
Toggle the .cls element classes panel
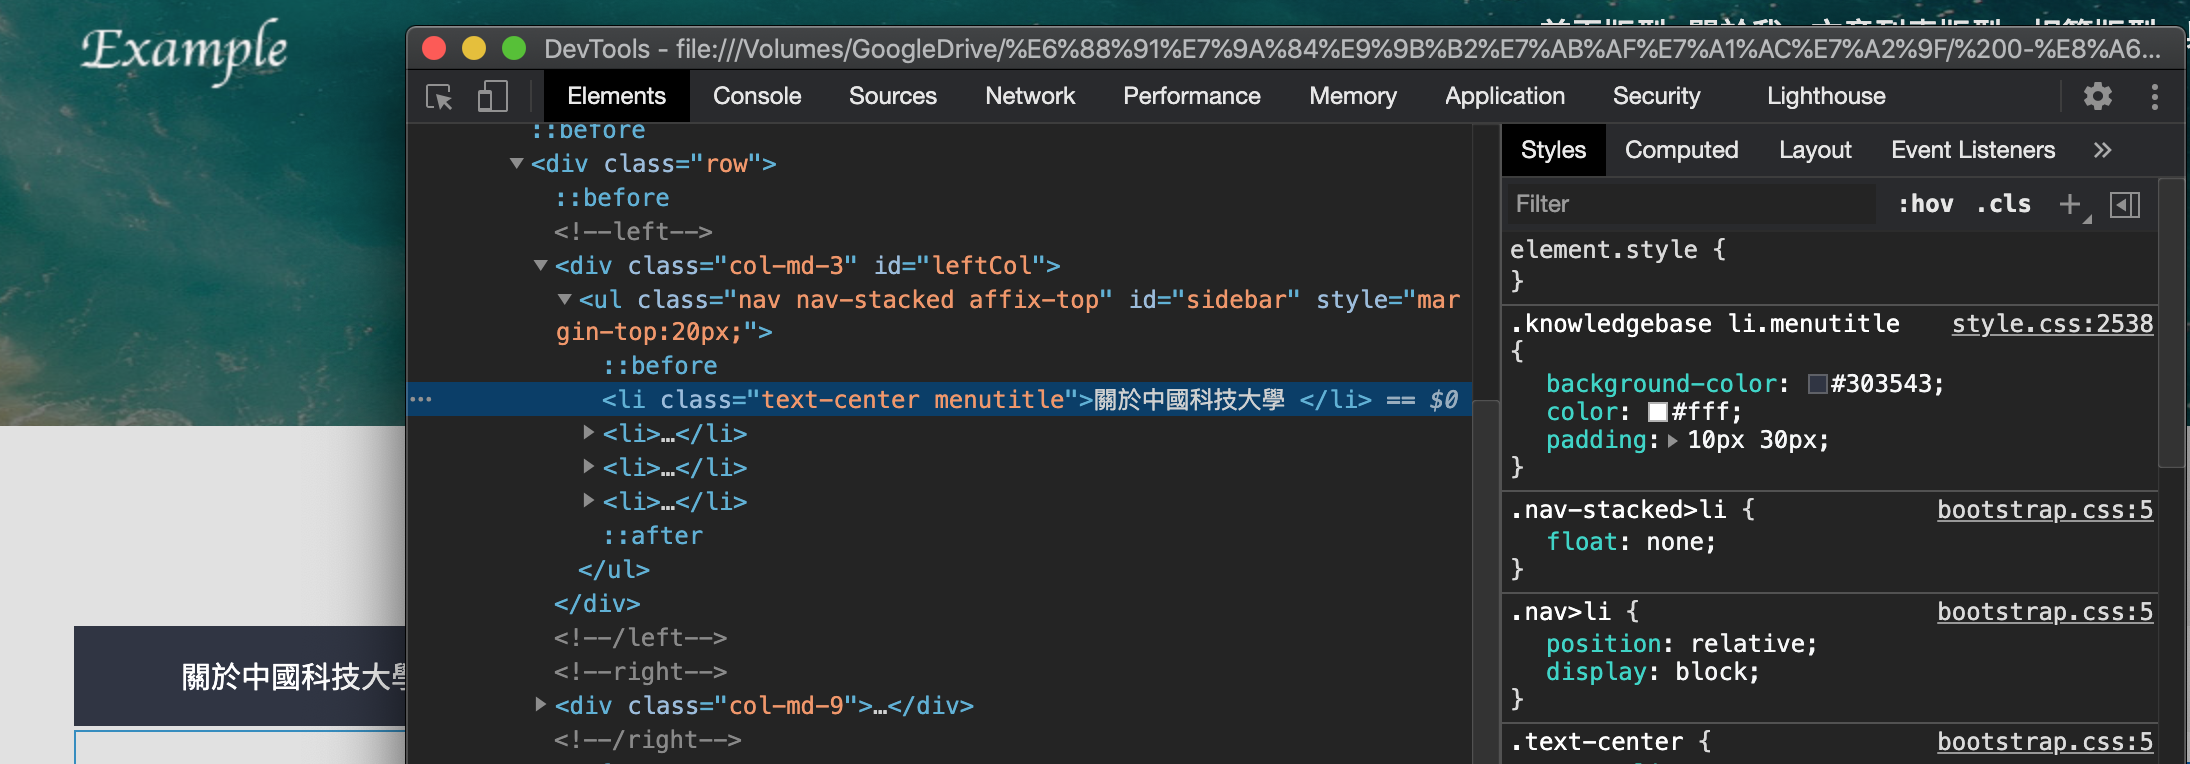2003,204
